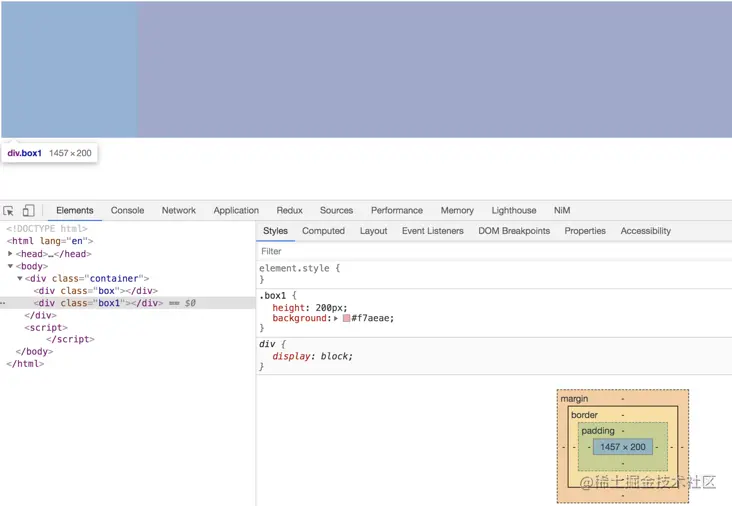This screenshot has width=732, height=506.
Task: Click the div.box1 size tooltip
Action: [49, 153]
